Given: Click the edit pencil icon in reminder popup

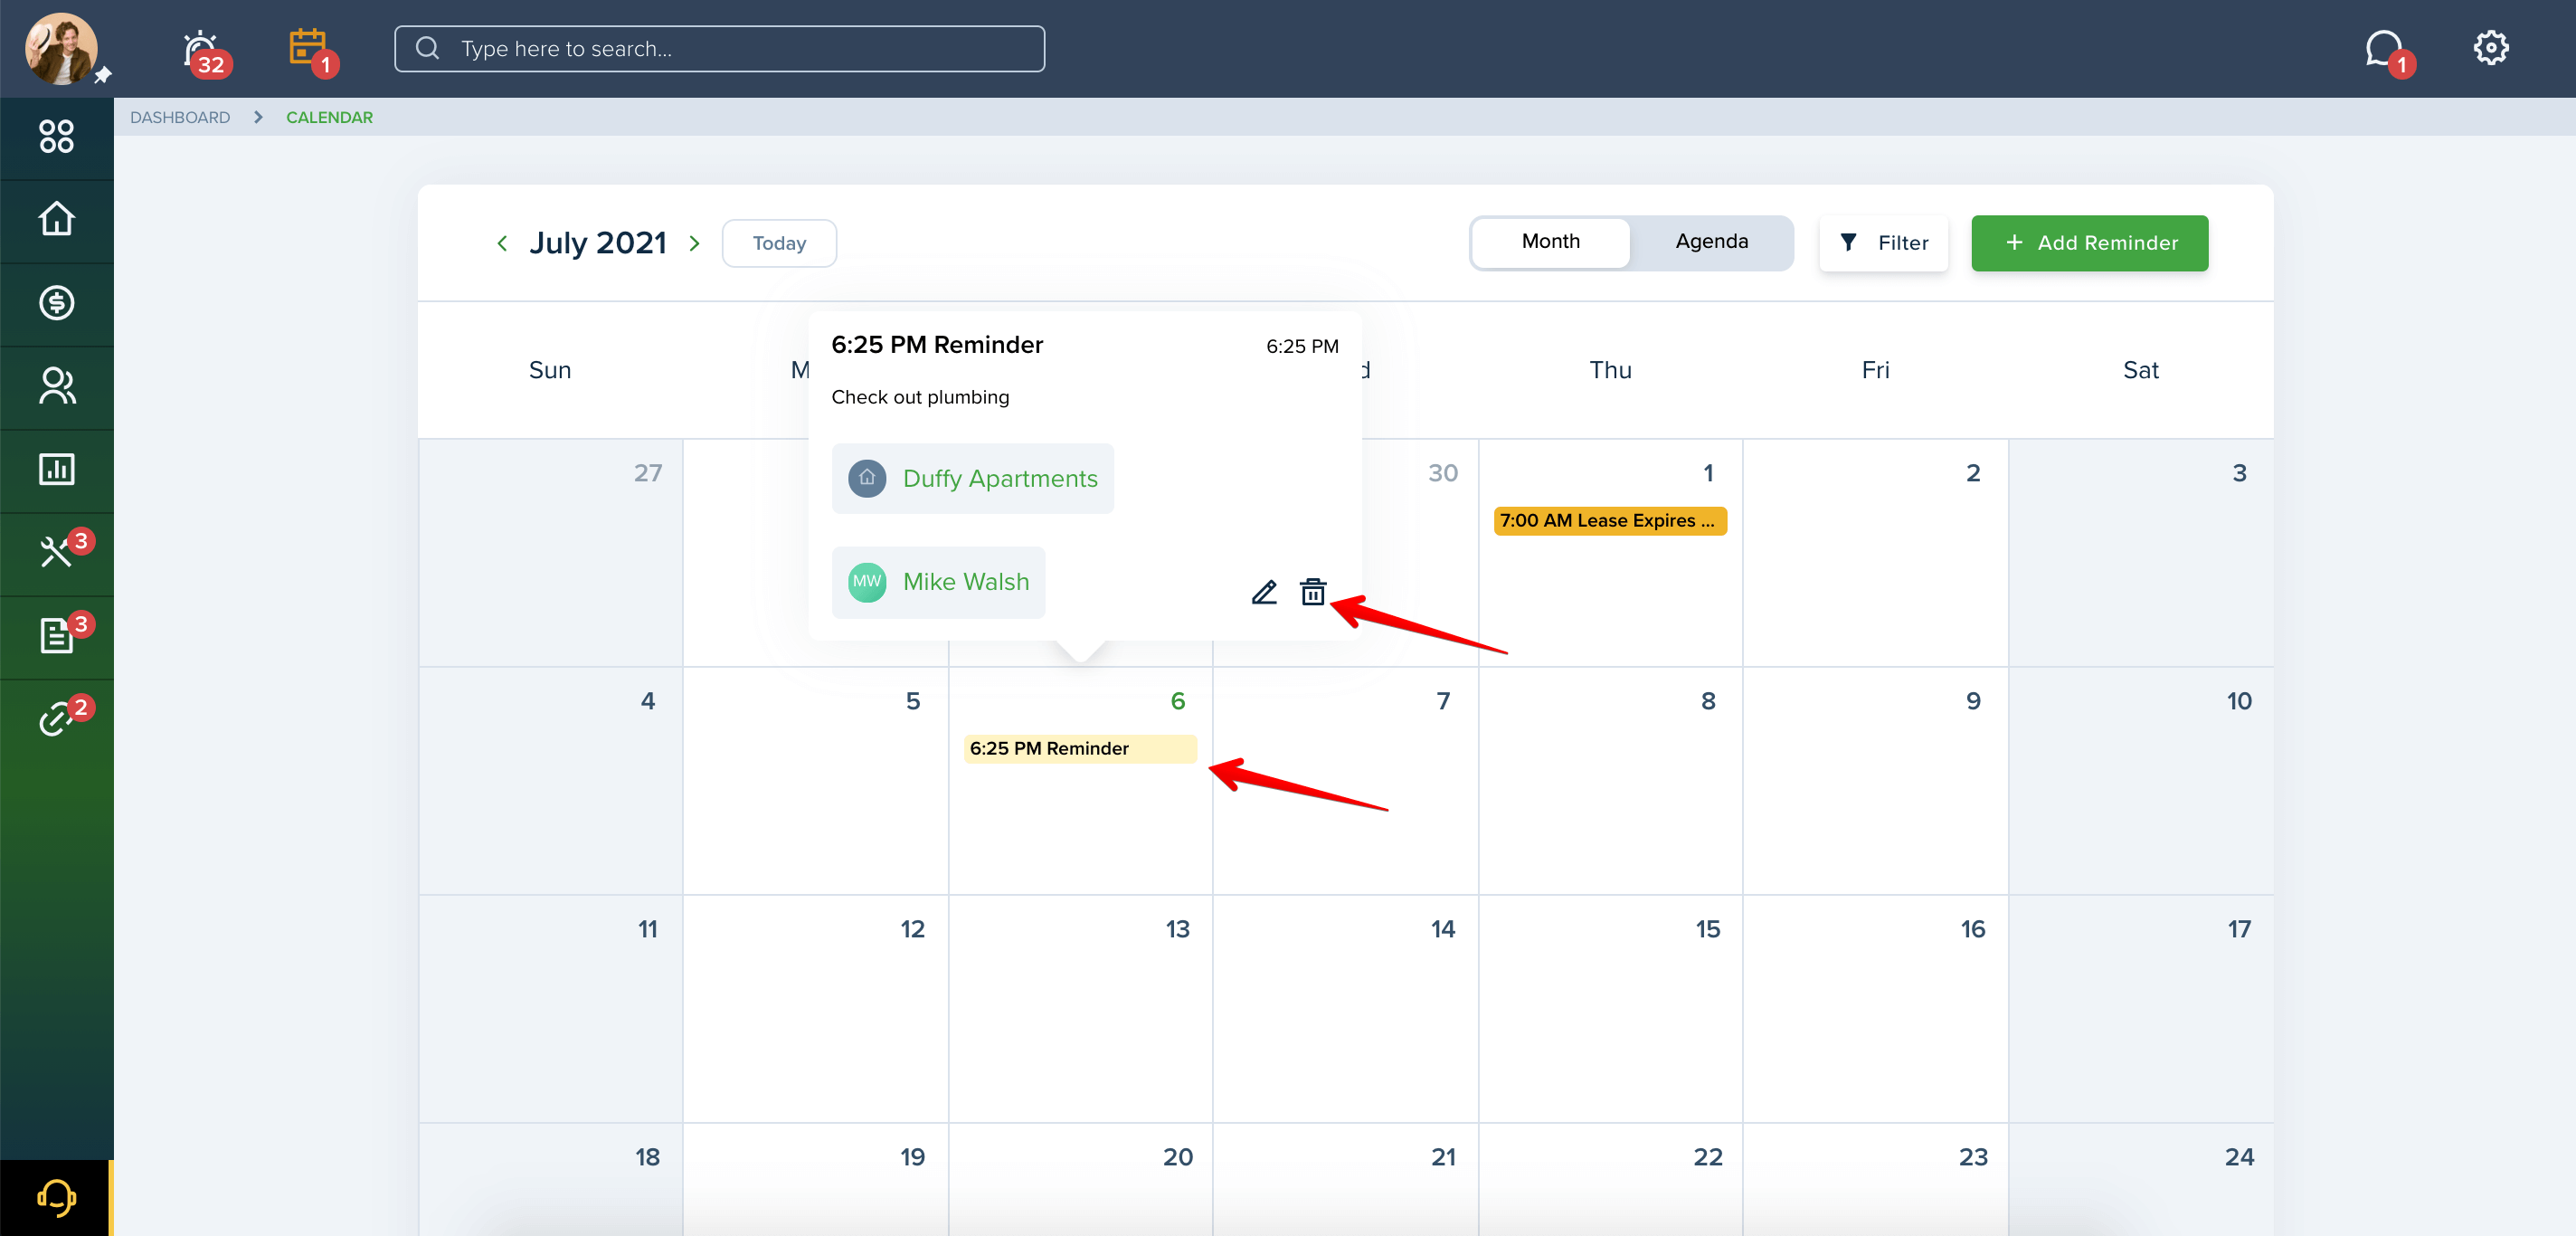Looking at the screenshot, I should [x=1264, y=592].
